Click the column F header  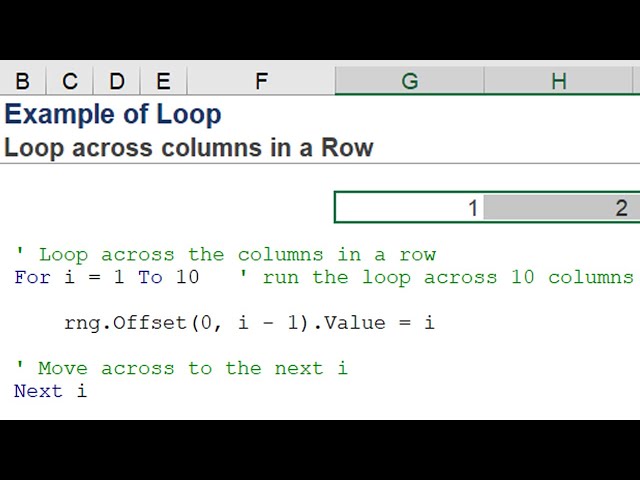(x=261, y=82)
